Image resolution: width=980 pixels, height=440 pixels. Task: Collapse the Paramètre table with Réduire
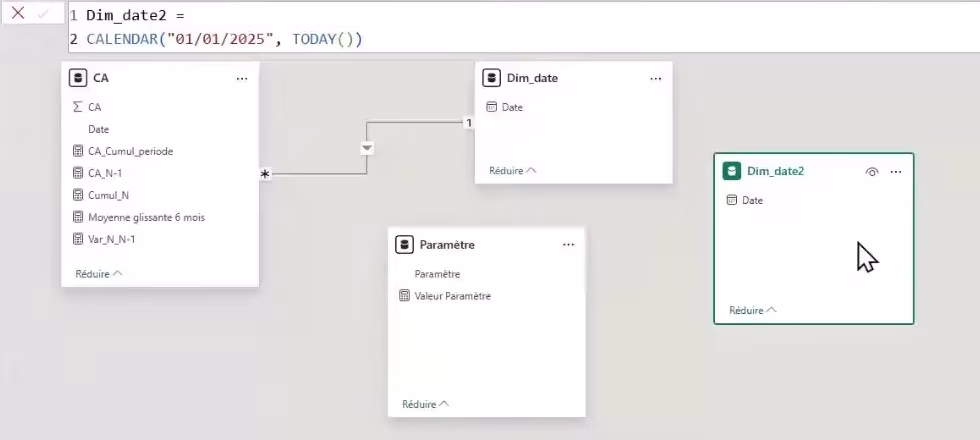(x=425, y=404)
